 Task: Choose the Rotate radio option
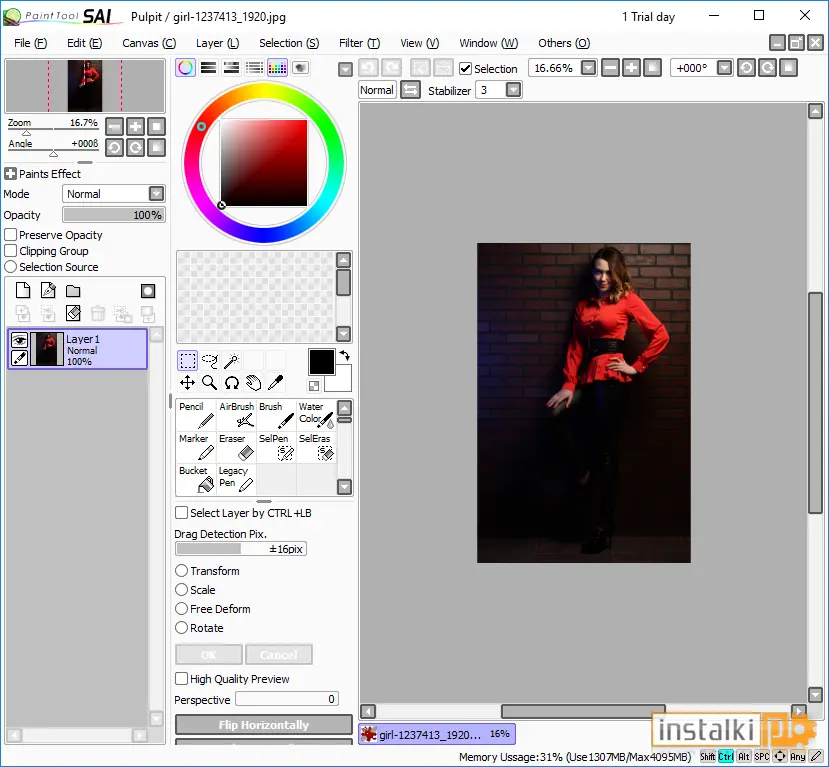click(181, 628)
